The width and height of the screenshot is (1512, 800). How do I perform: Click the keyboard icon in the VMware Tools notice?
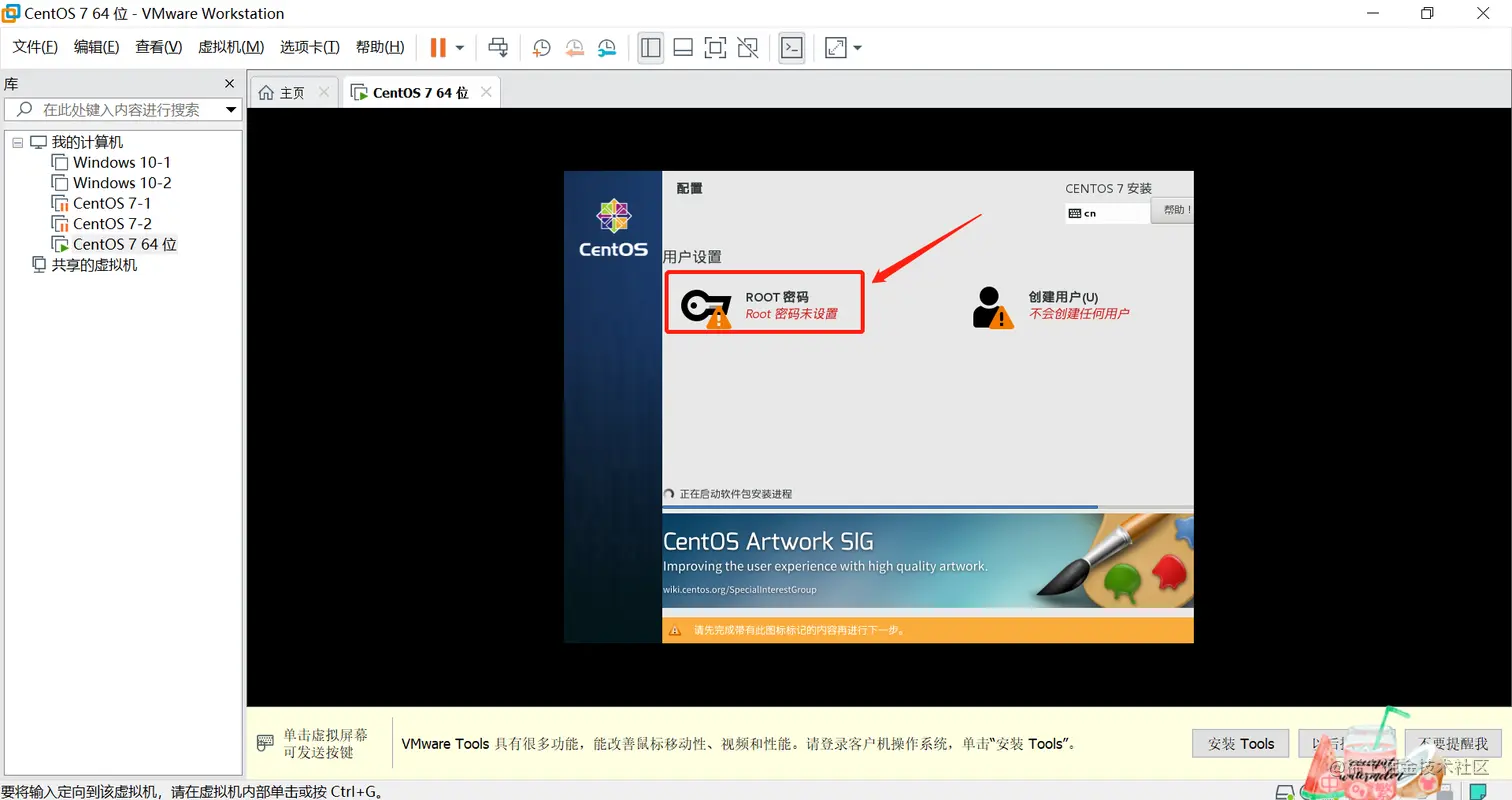[x=265, y=743]
